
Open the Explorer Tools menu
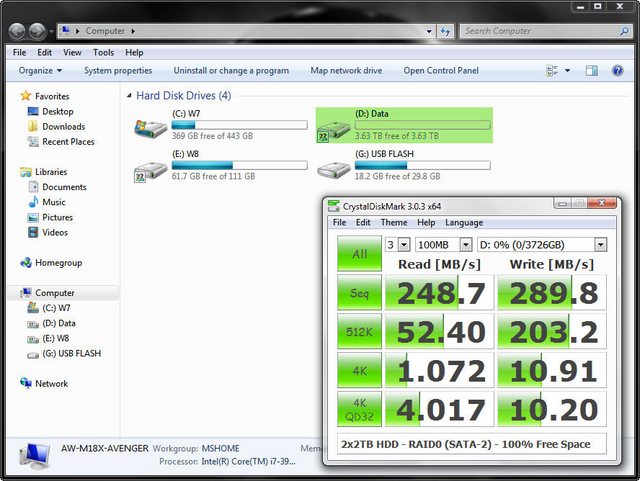[x=103, y=53]
